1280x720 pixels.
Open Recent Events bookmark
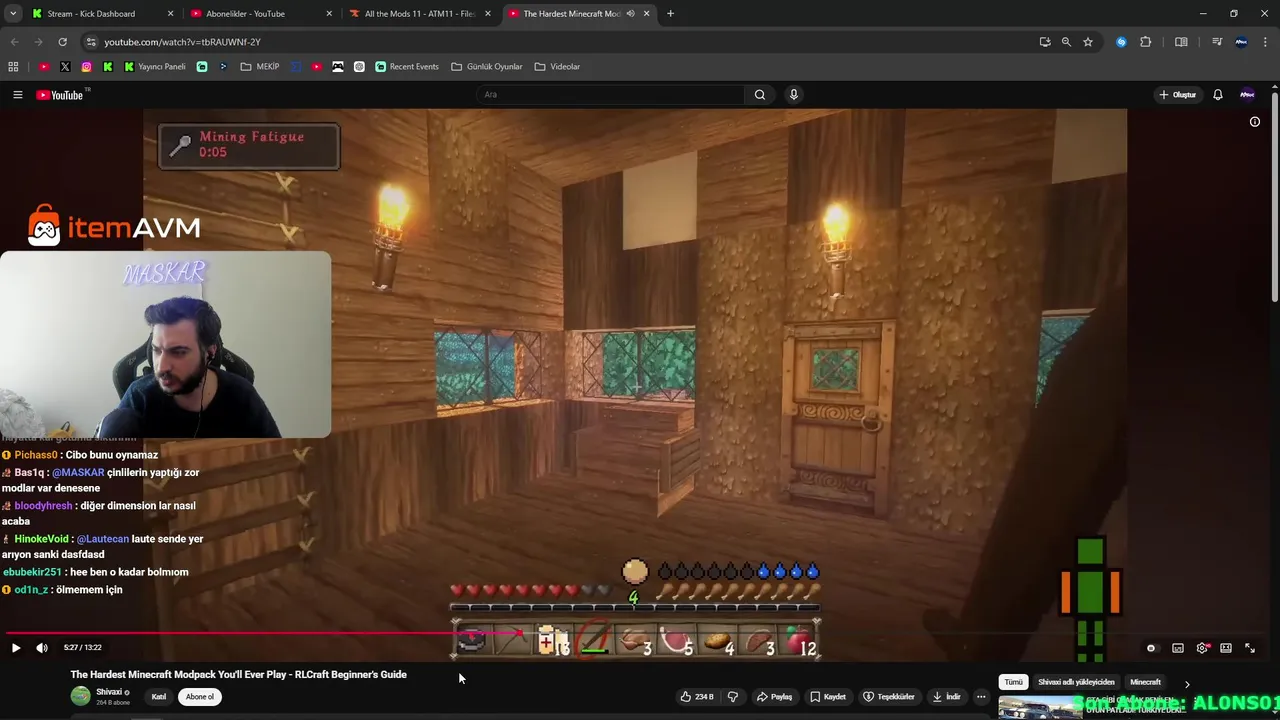[x=407, y=67]
